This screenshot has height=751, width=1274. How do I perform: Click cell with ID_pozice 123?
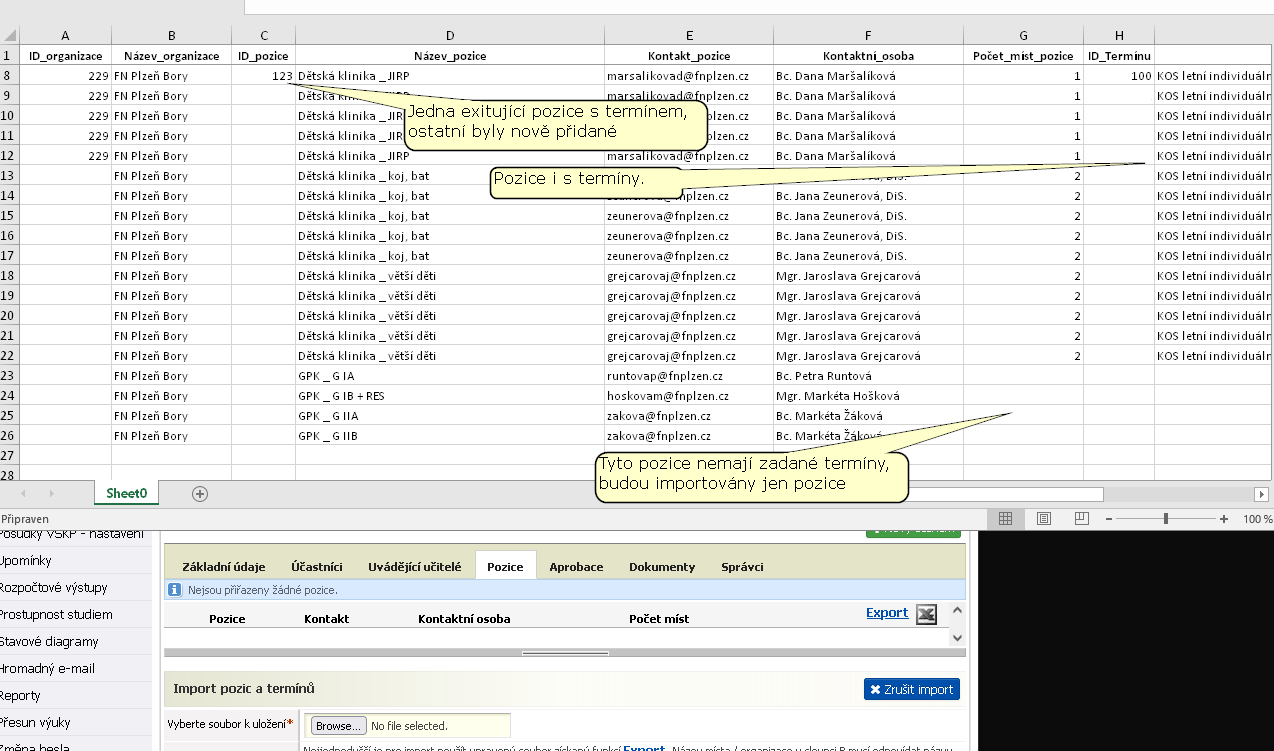(263, 75)
